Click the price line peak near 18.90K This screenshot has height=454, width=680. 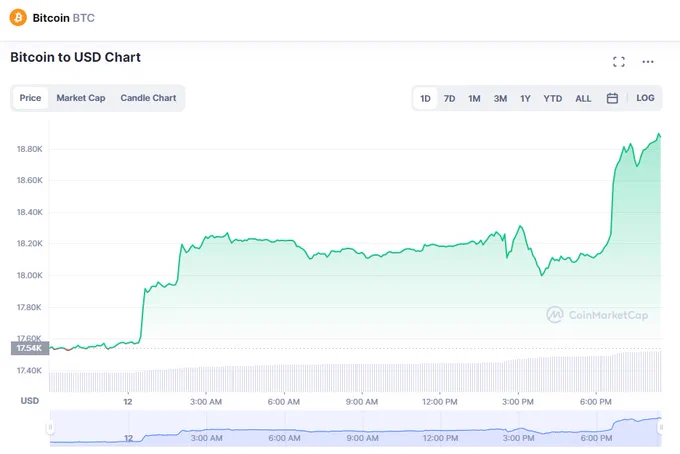pyautogui.click(x=659, y=134)
